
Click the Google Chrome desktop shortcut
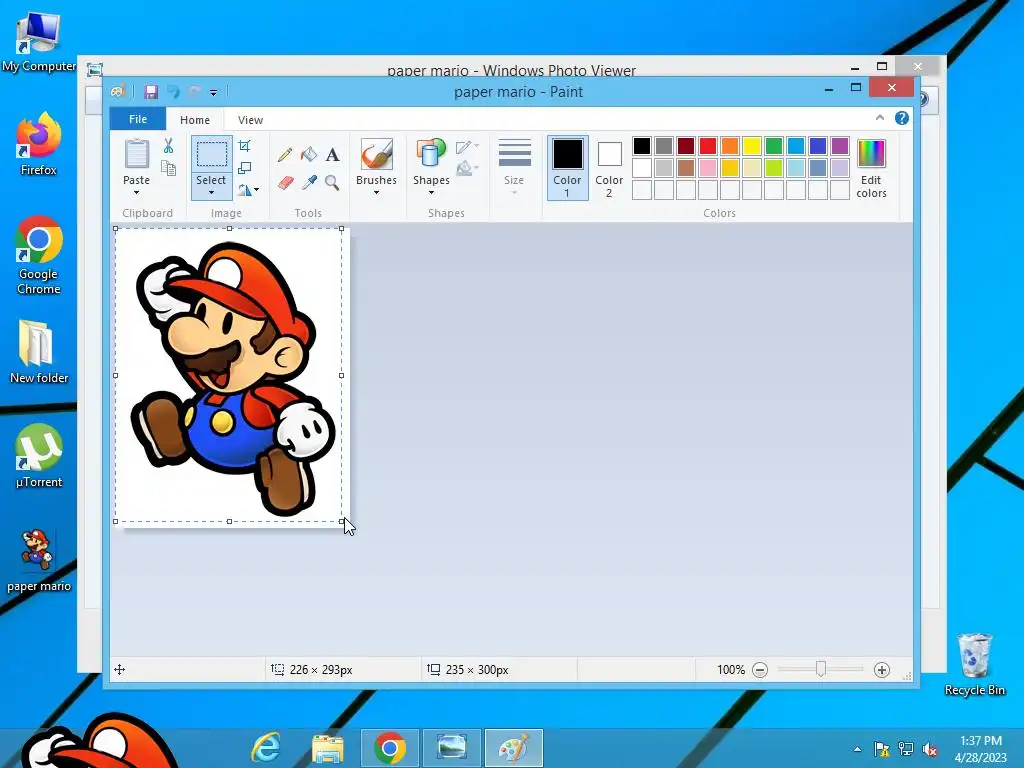tap(39, 255)
